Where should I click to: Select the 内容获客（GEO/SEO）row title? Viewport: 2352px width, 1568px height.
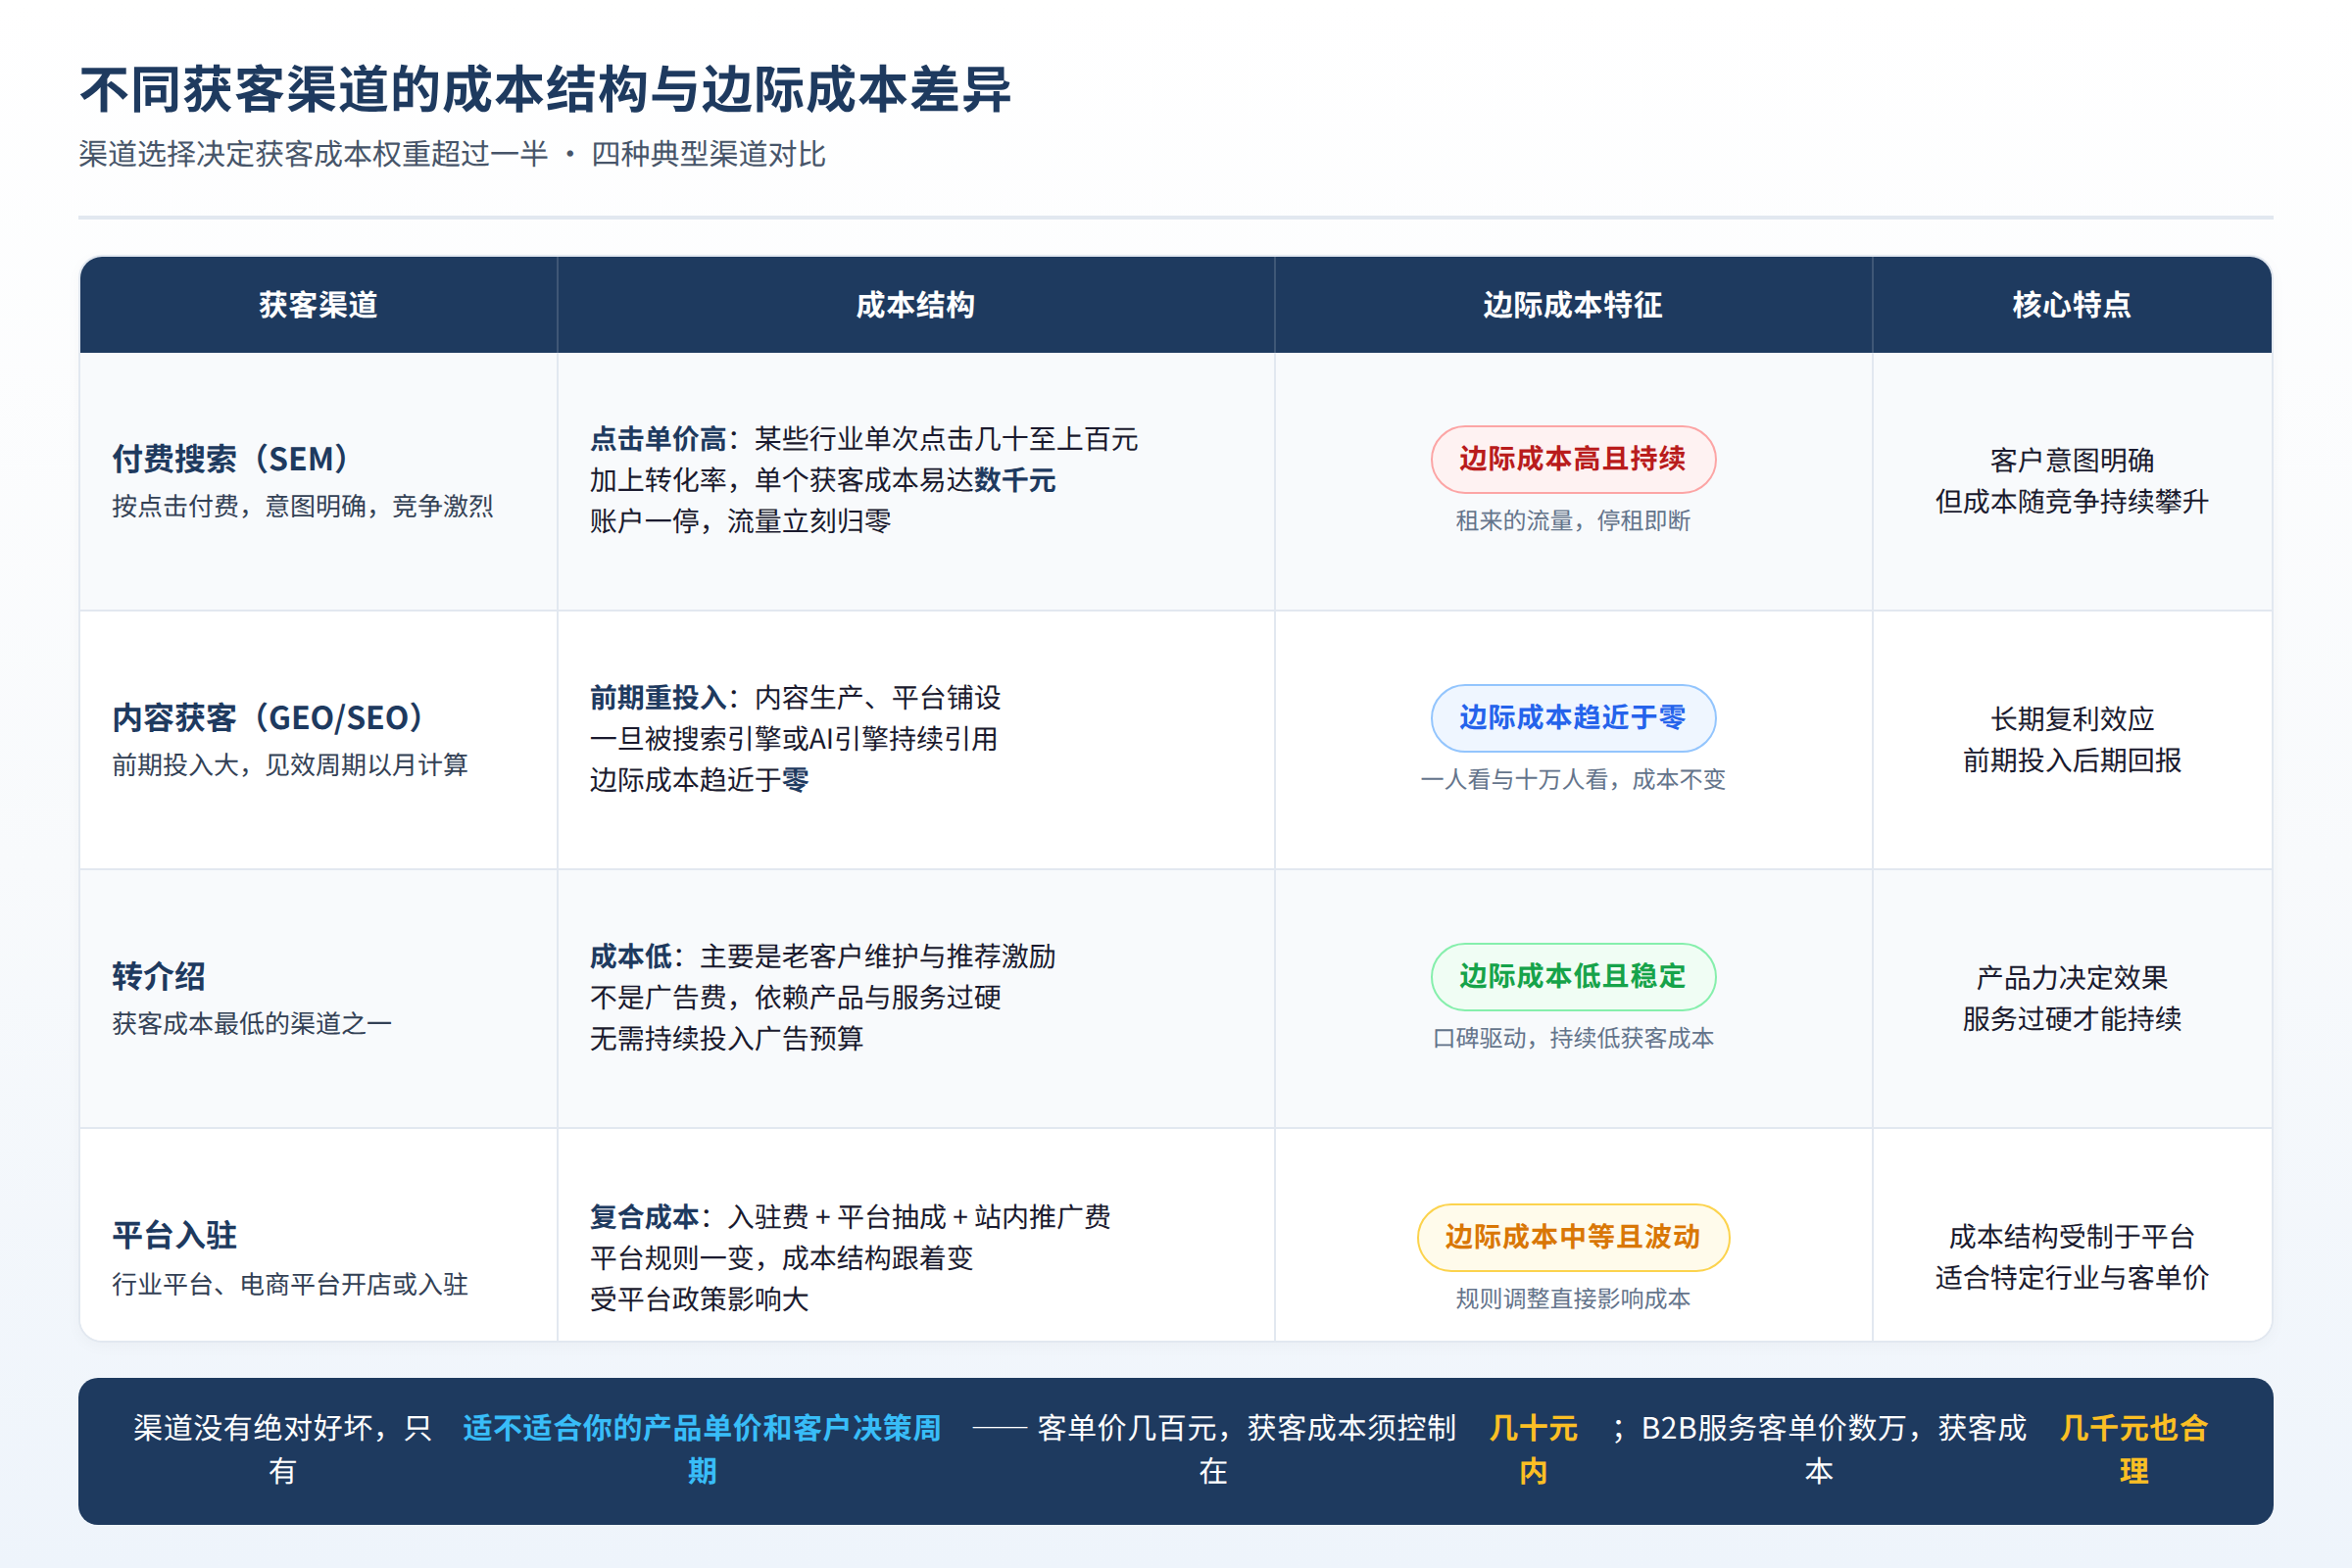pos(269,718)
